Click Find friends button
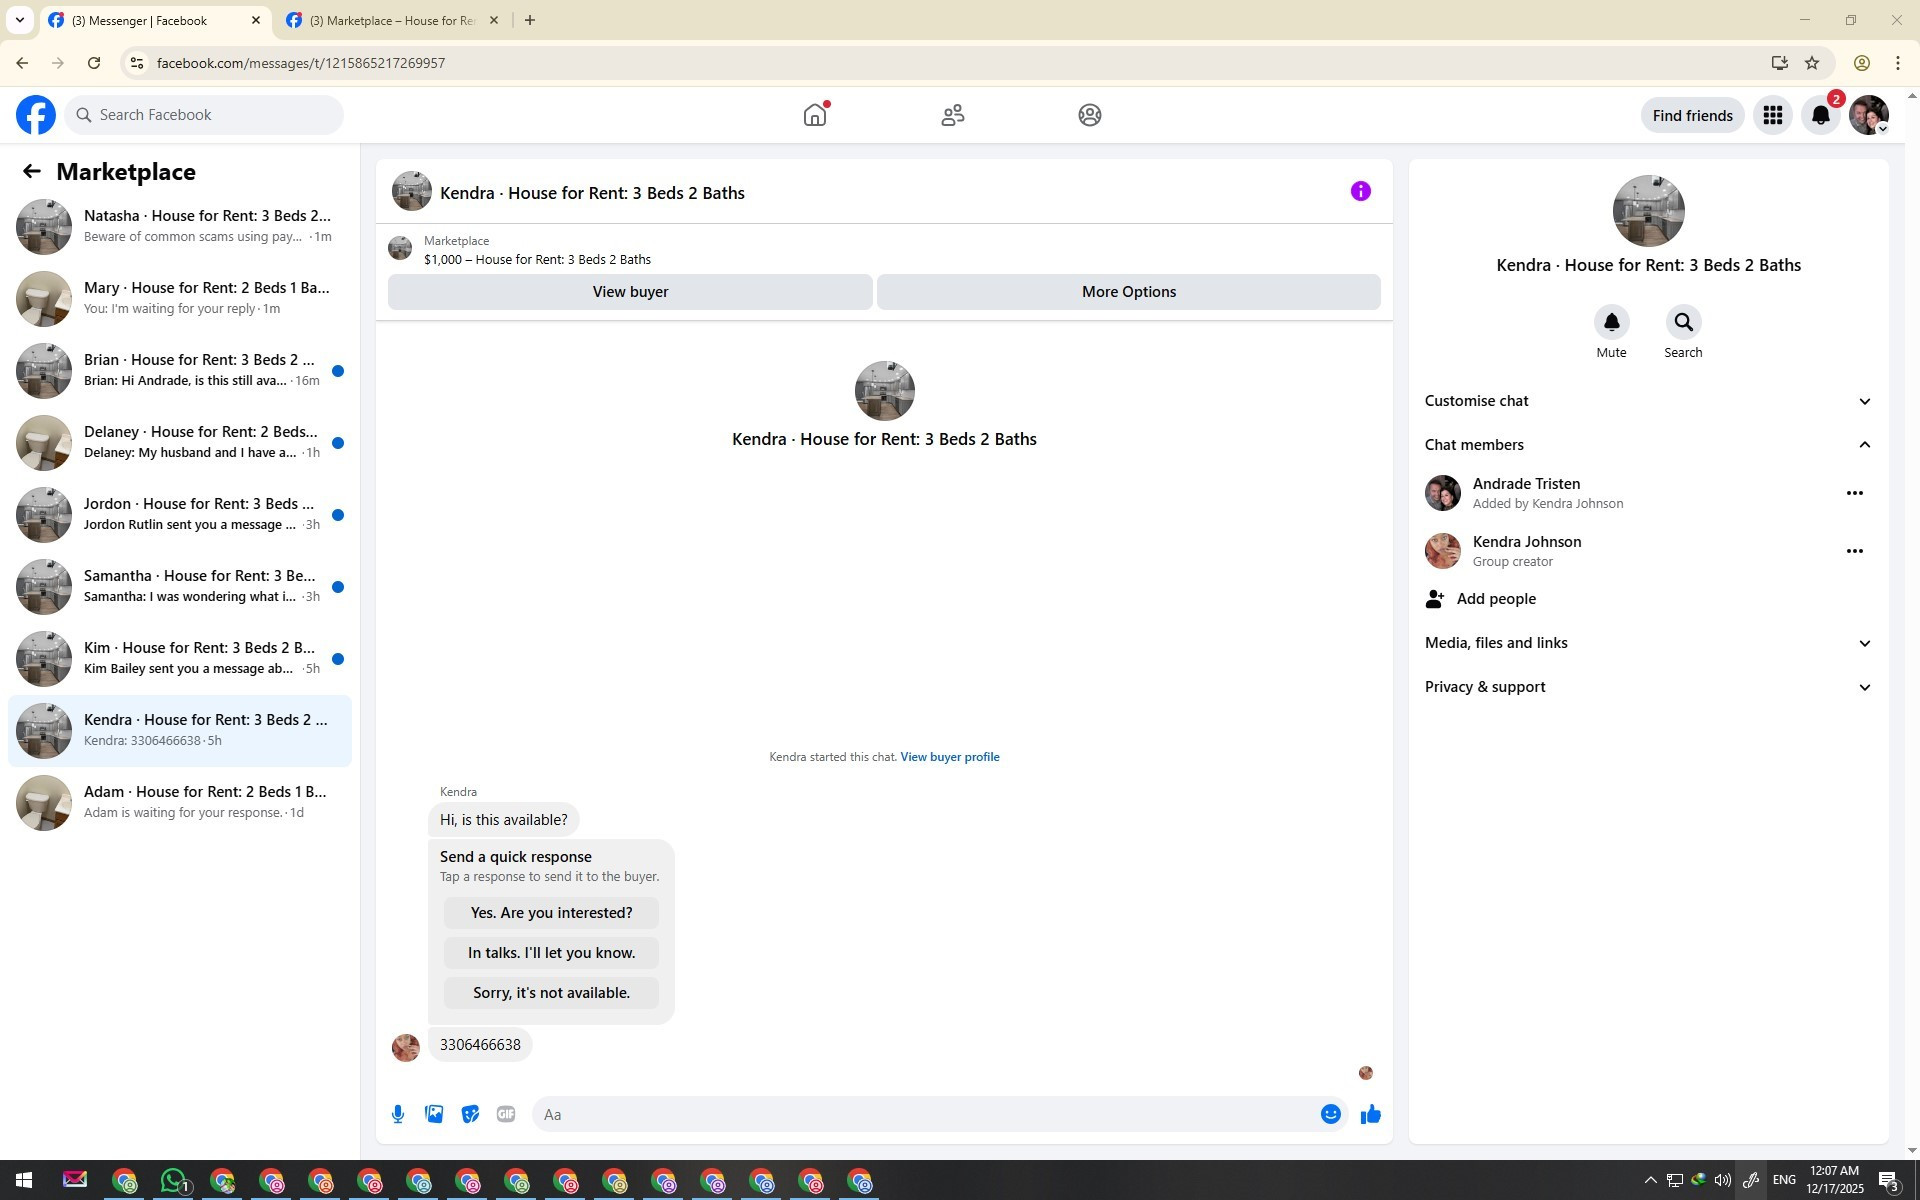 tap(1692, 116)
